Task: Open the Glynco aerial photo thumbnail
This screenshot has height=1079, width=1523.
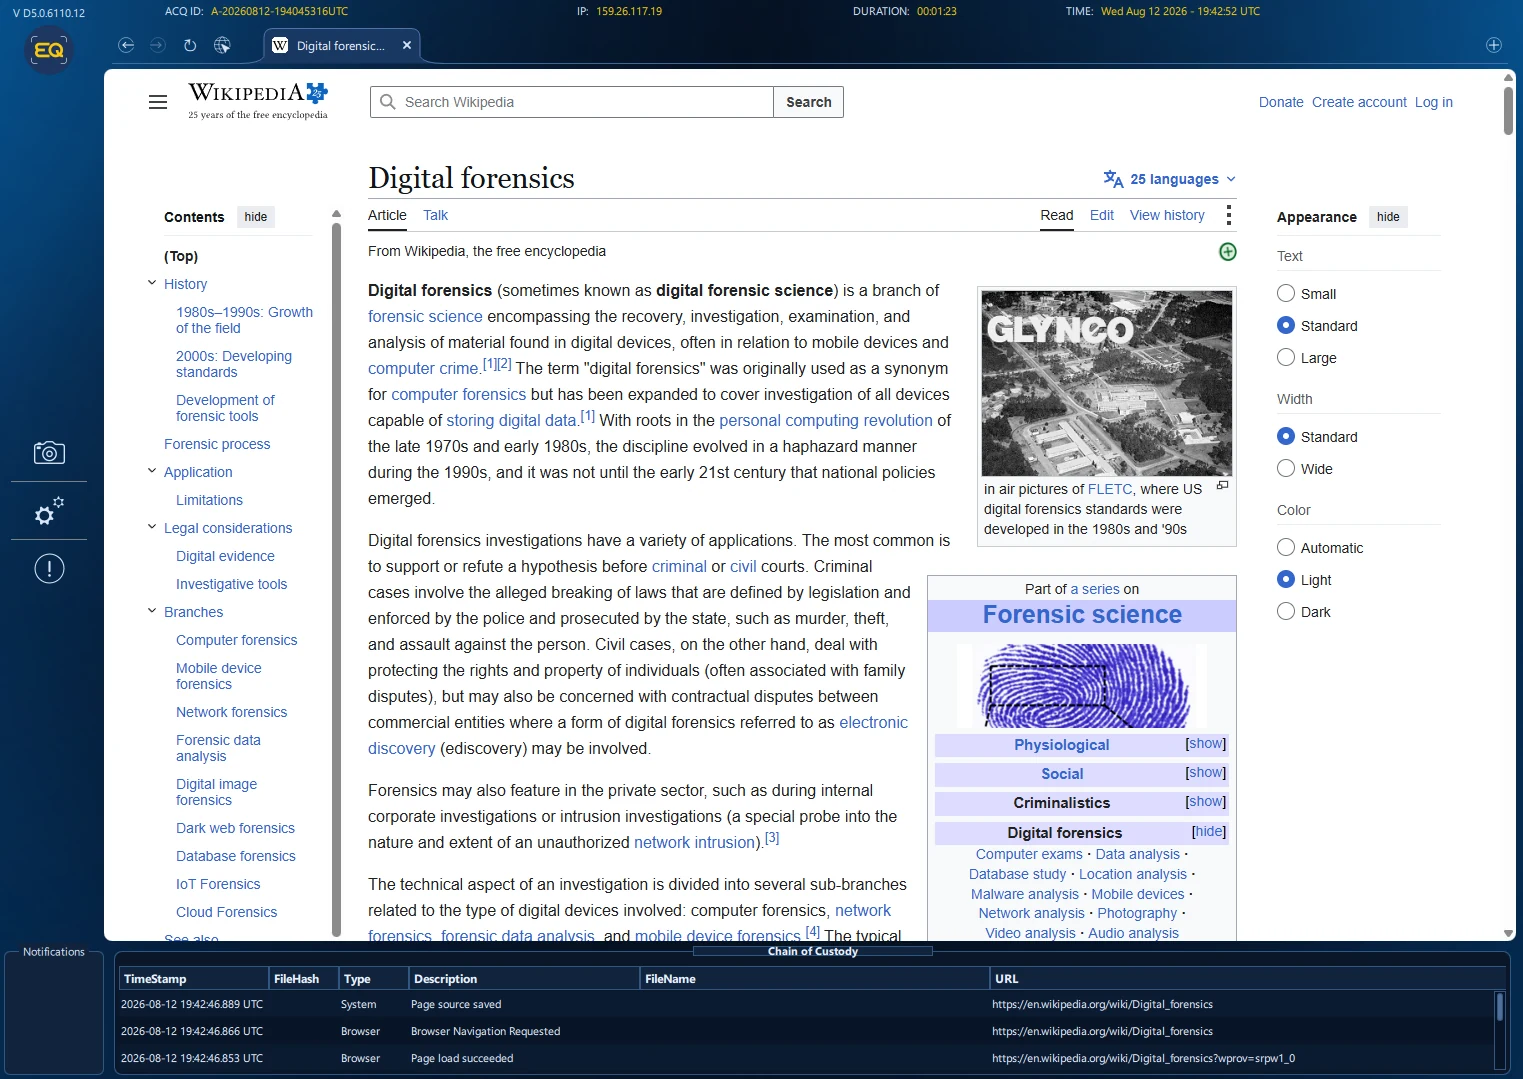Action: [x=1106, y=383]
